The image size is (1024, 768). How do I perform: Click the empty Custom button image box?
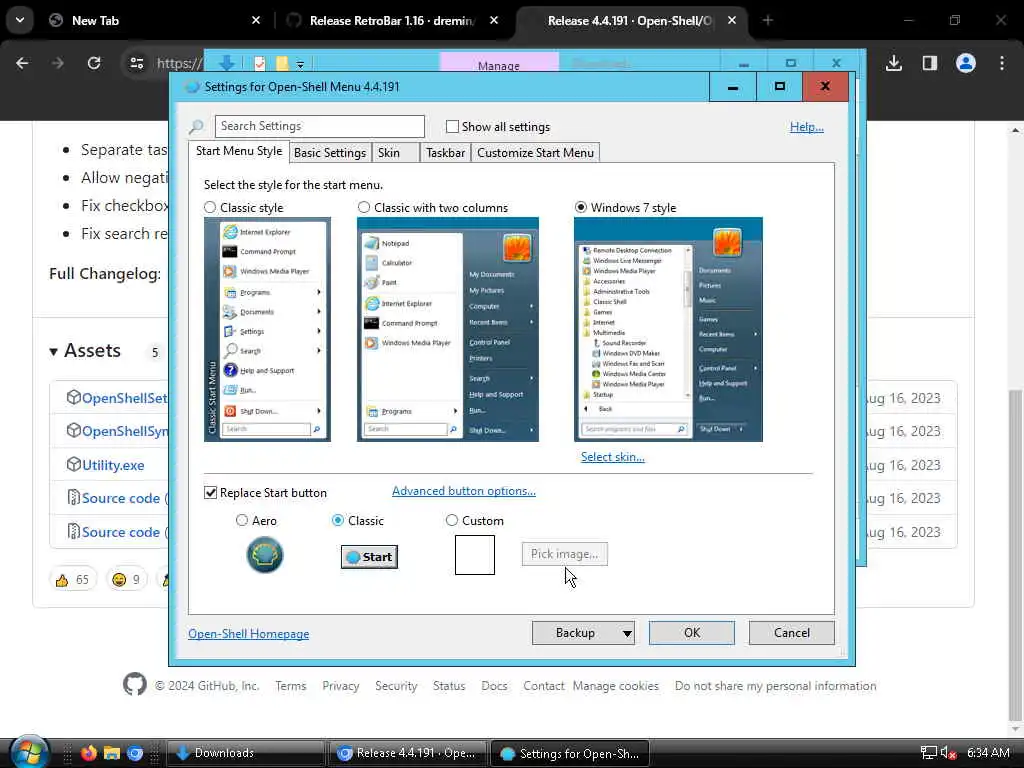coord(475,555)
